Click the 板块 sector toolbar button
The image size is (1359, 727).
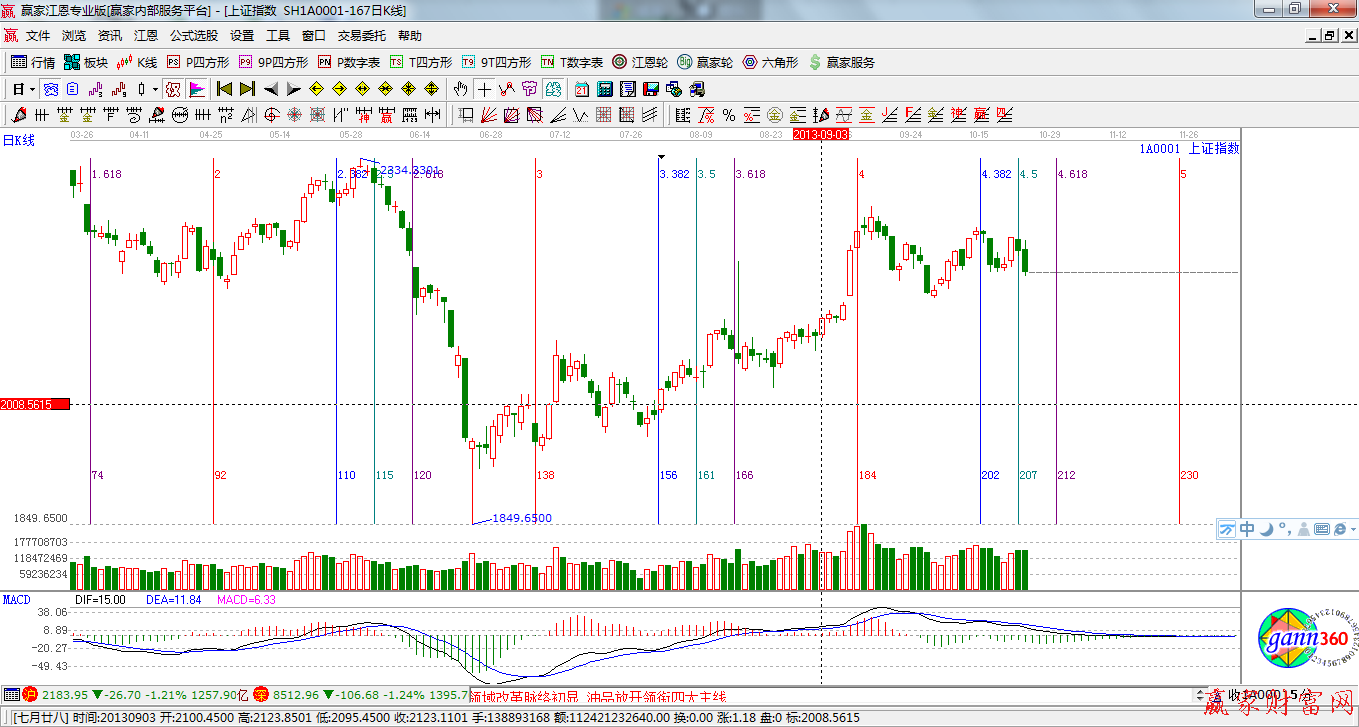click(x=85, y=62)
